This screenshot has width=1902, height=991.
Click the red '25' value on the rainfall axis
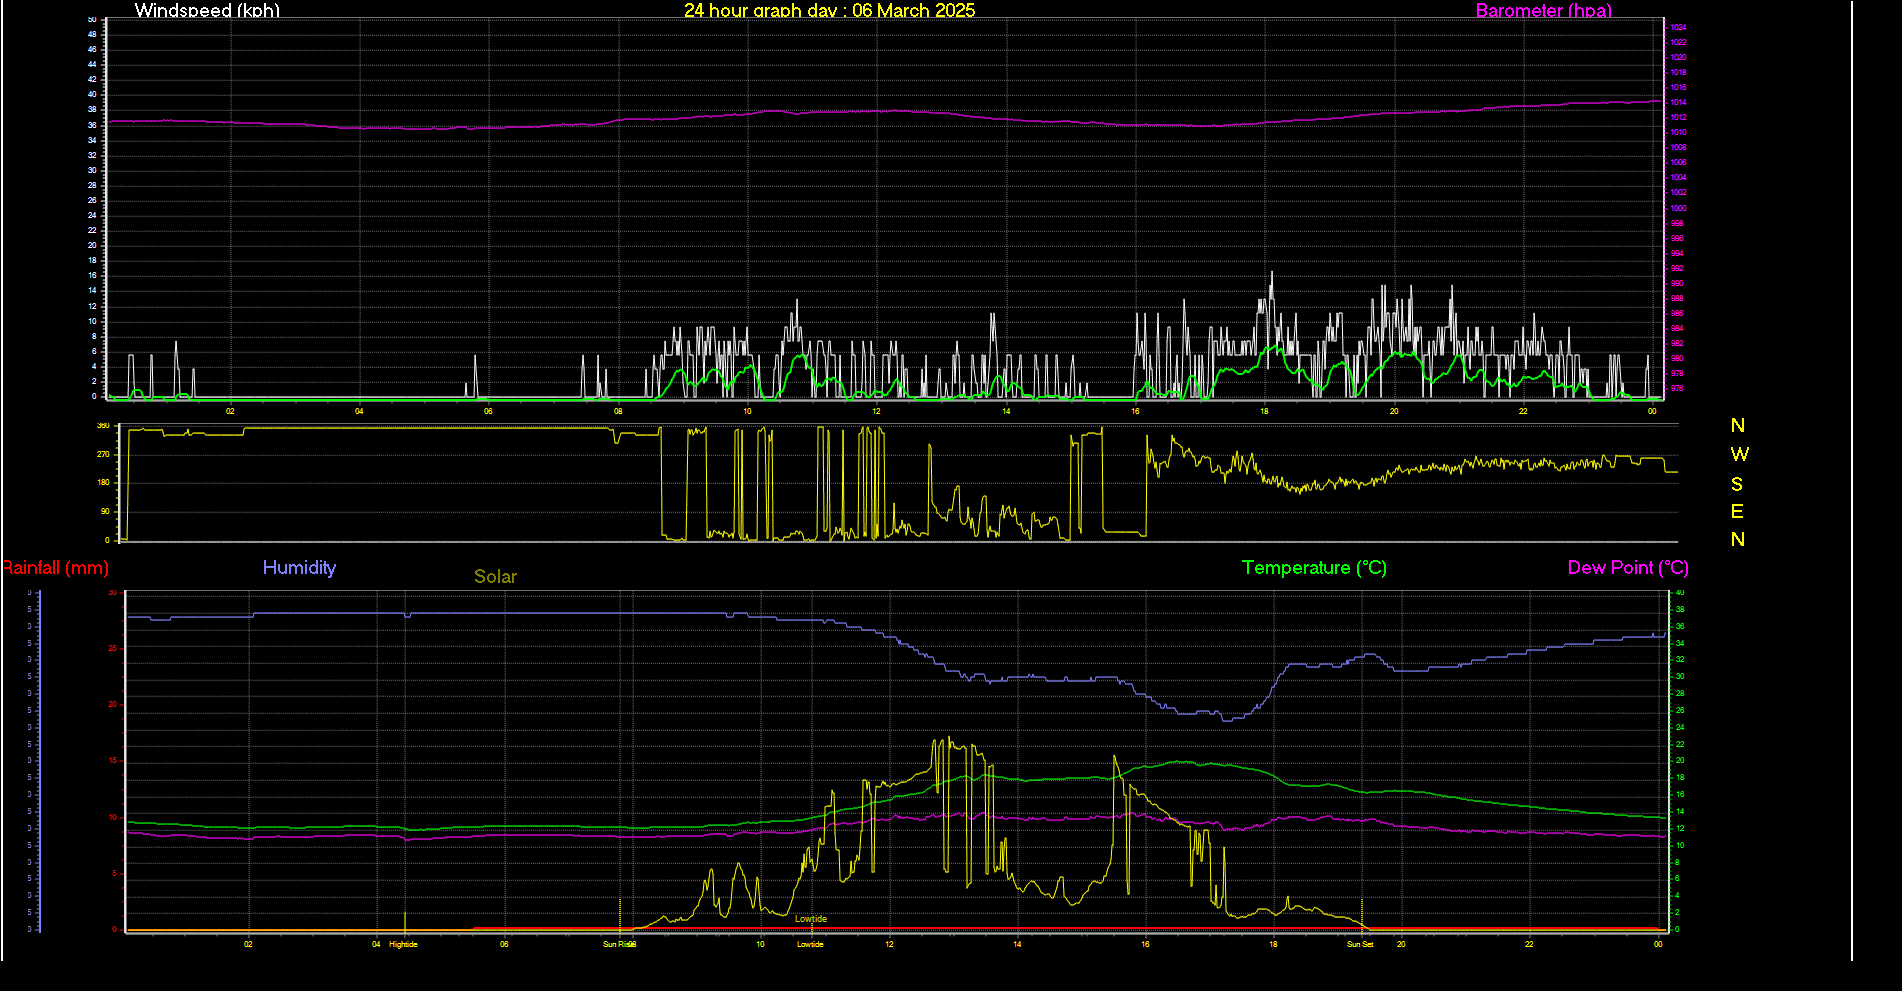(x=113, y=649)
